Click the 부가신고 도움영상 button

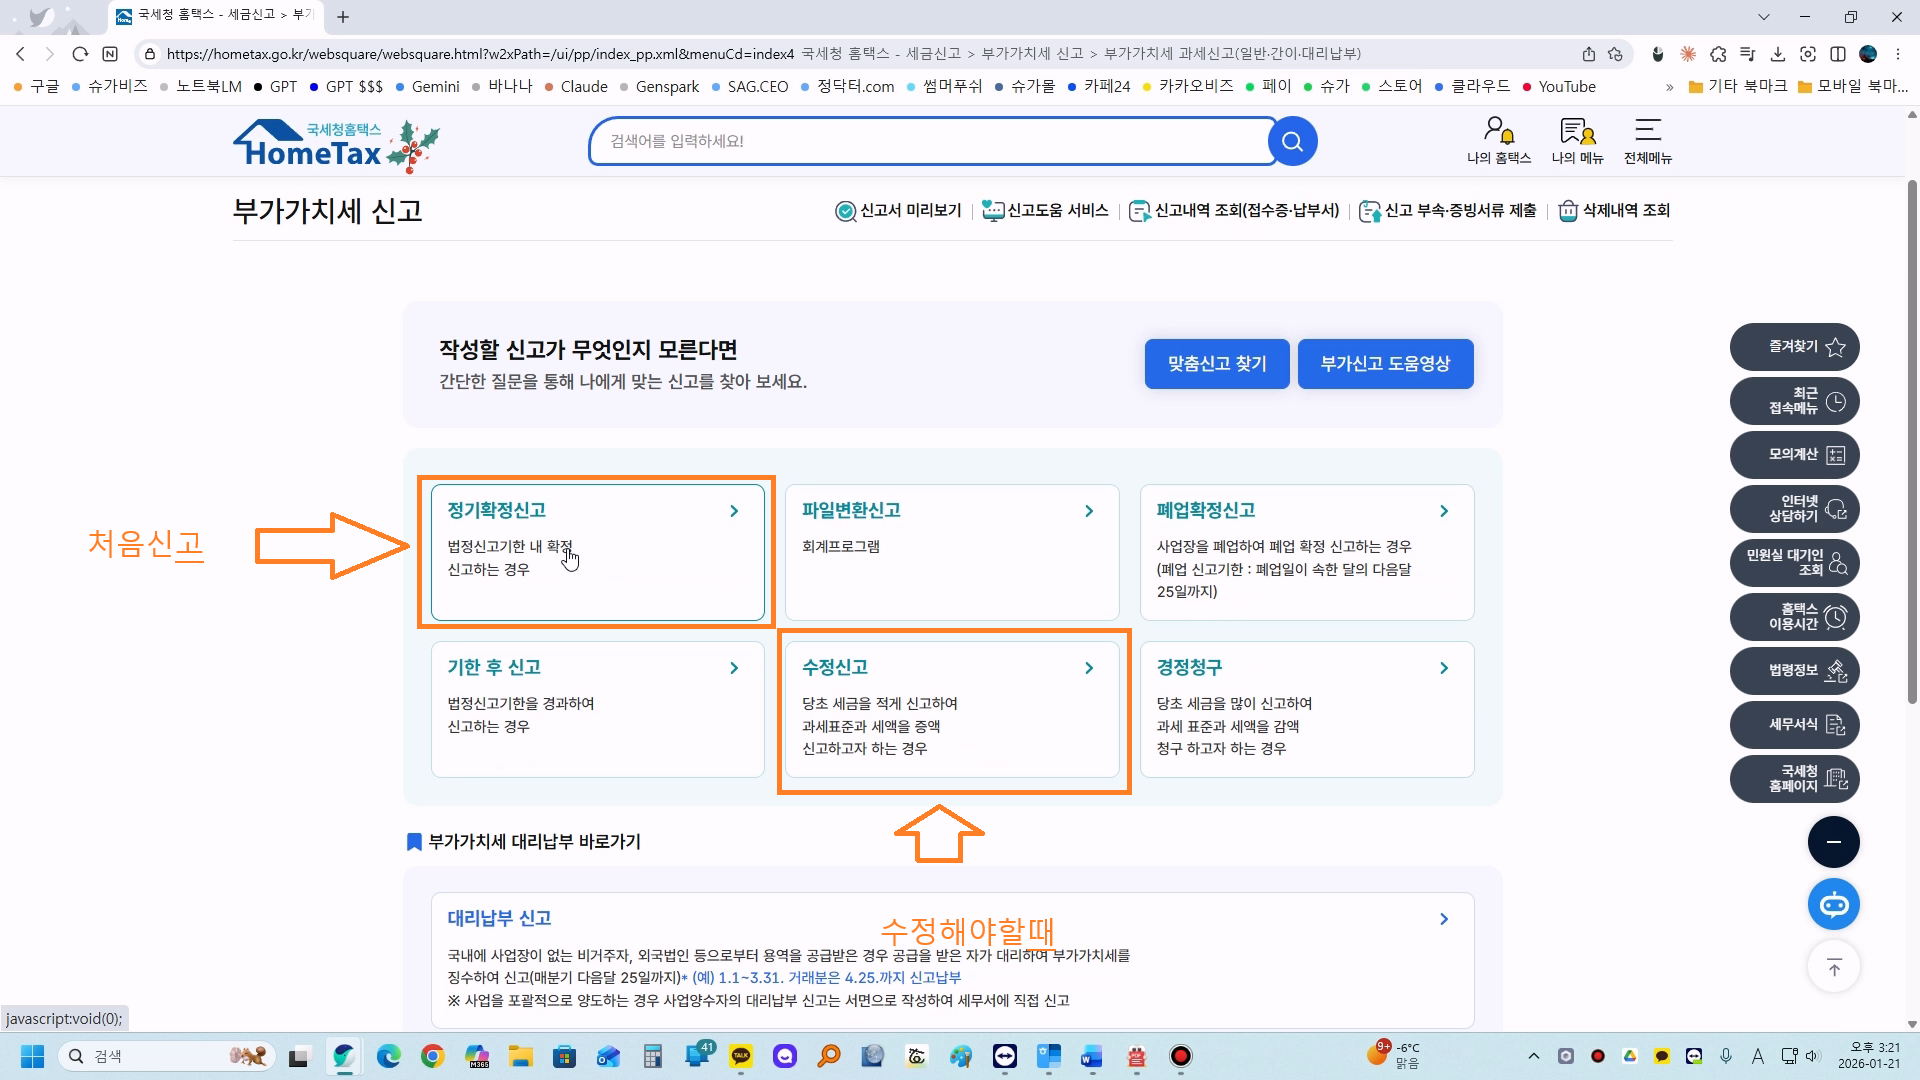(1385, 364)
